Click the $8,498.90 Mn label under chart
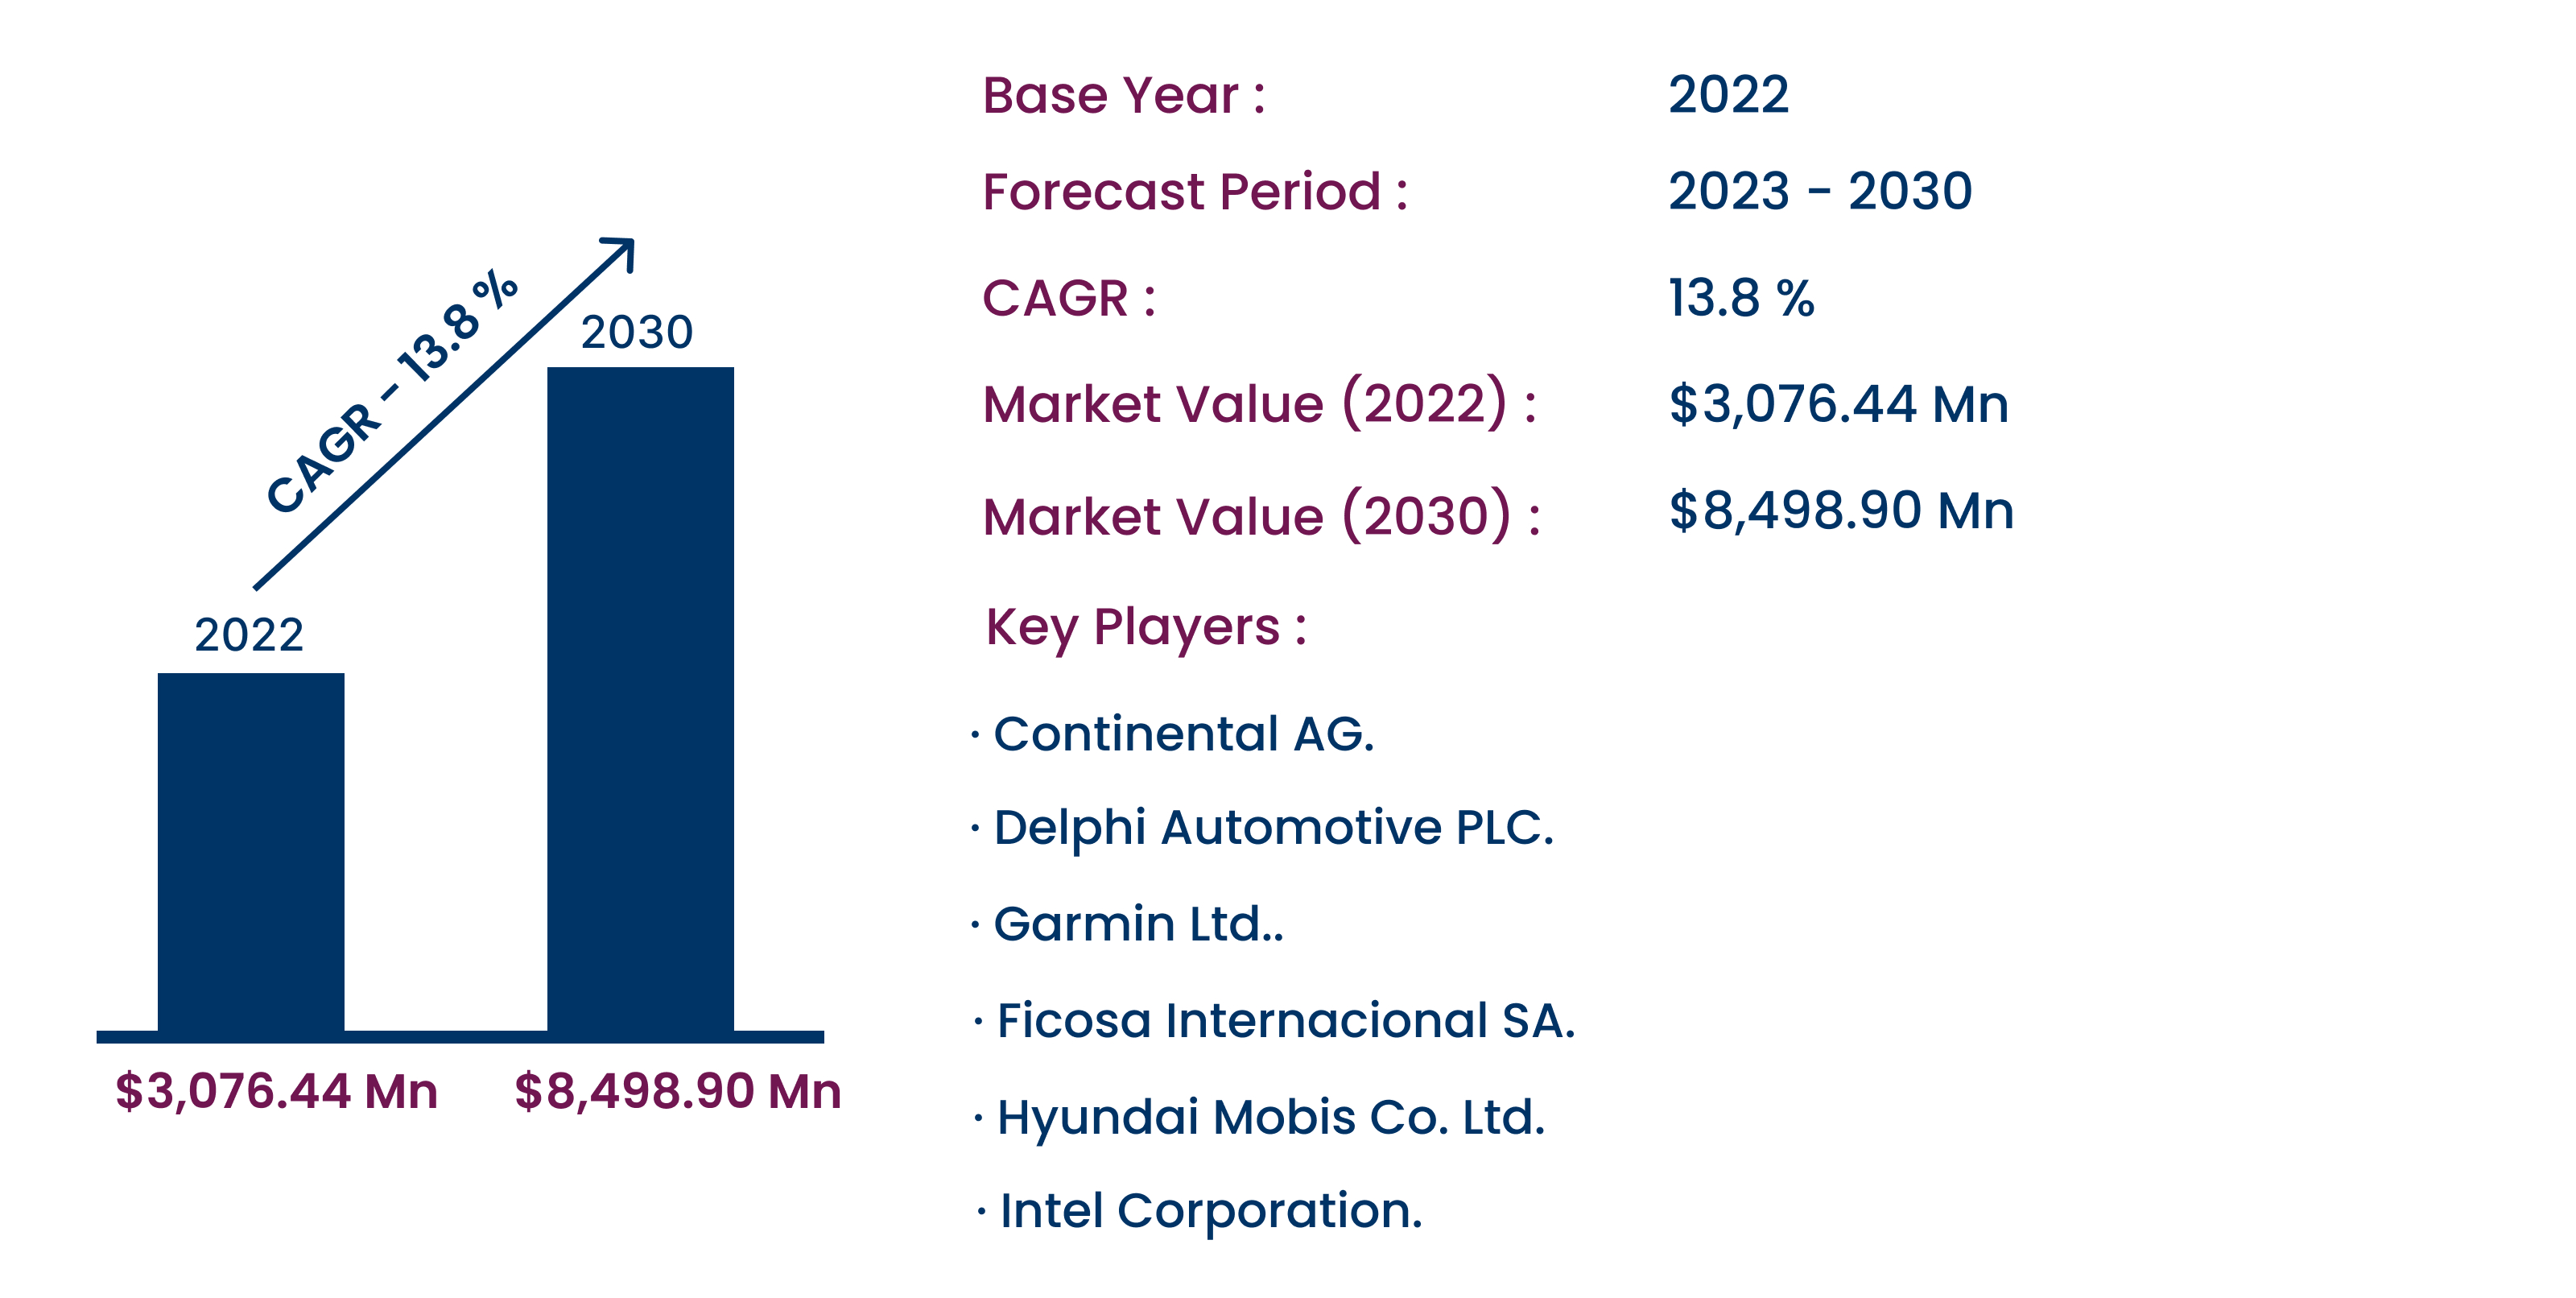Screen dimensions: 2576x1298 click(678, 1091)
